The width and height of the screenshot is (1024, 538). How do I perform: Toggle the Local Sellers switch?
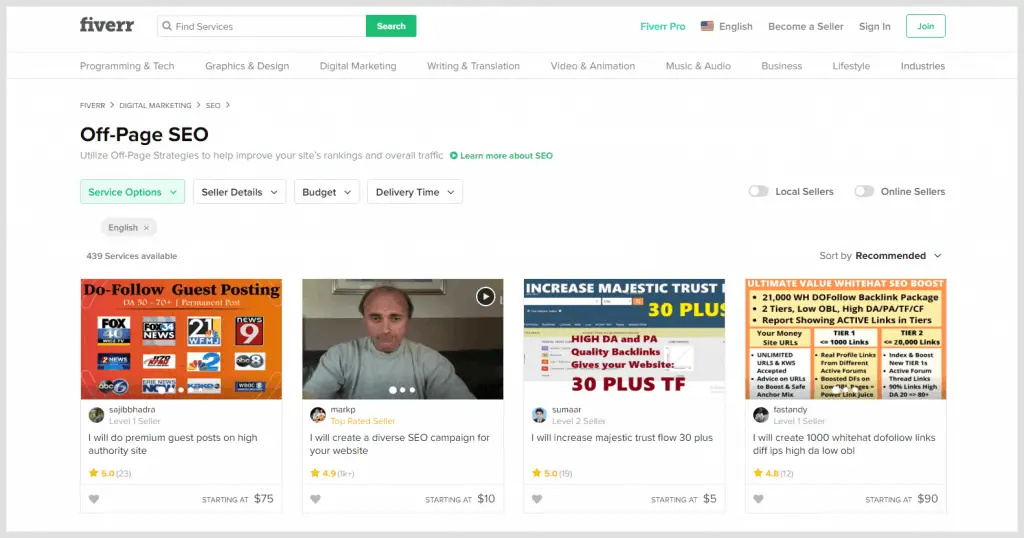pyautogui.click(x=758, y=191)
